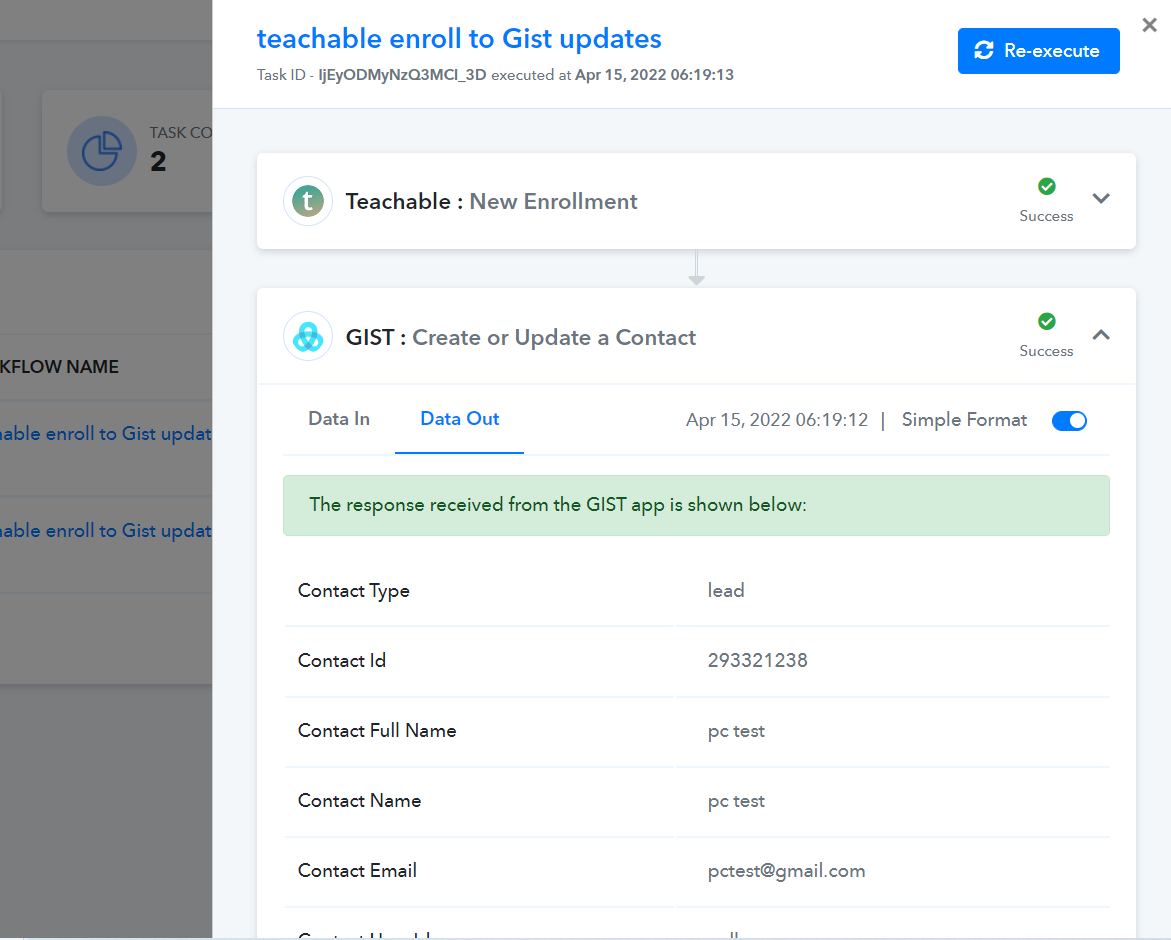1171x940 pixels.
Task: Click the flow arrow between steps
Action: tap(696, 268)
